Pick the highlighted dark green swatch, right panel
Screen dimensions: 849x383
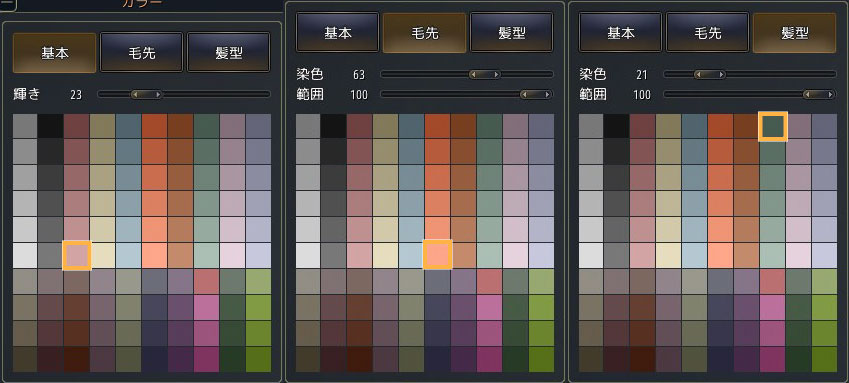pyautogui.click(x=773, y=126)
